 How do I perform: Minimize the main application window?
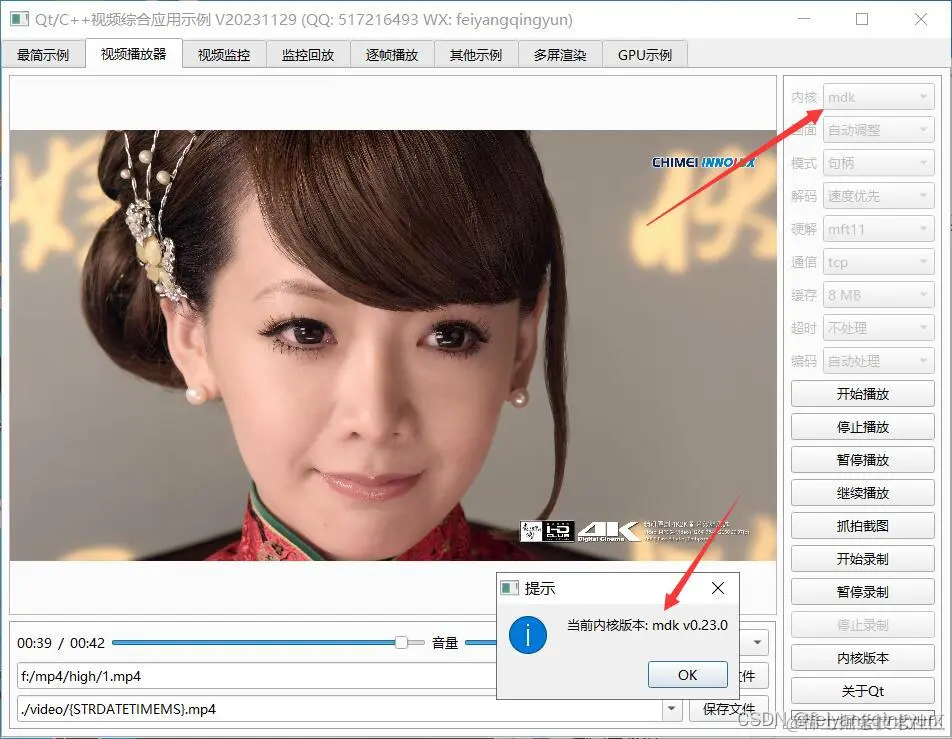pos(804,19)
